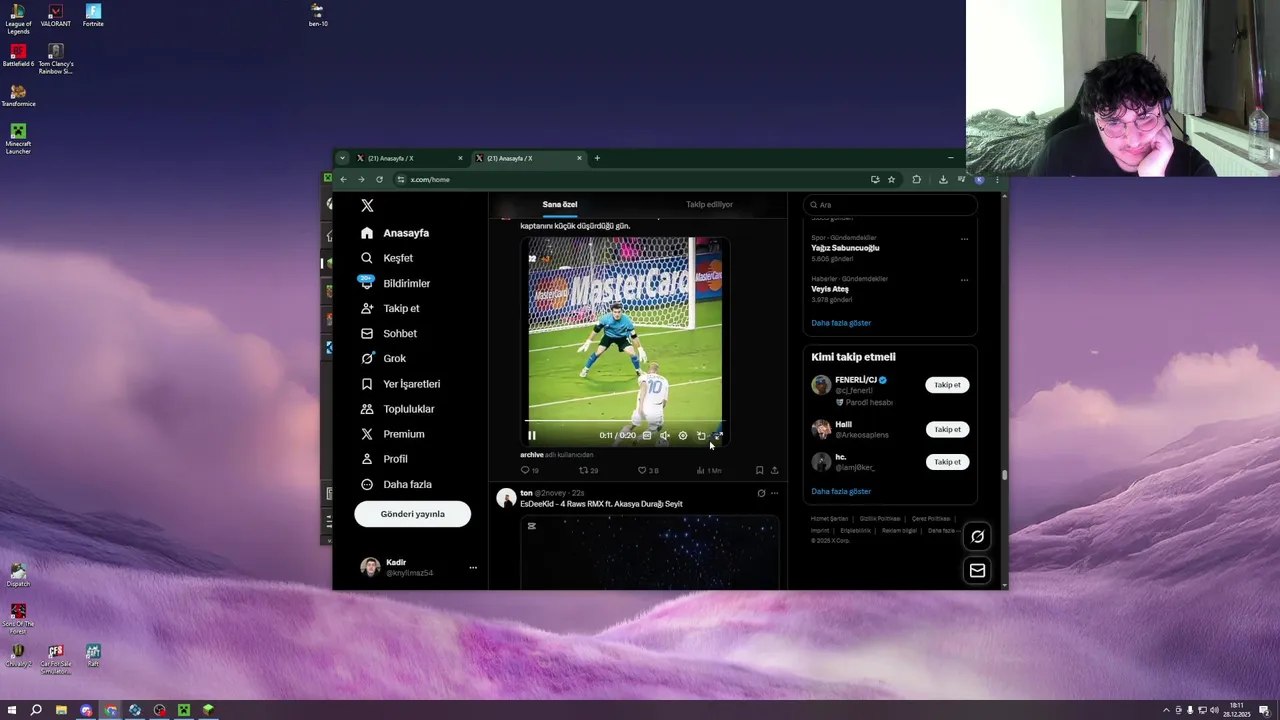
Task: Repost the football video post
Action: tap(588, 470)
